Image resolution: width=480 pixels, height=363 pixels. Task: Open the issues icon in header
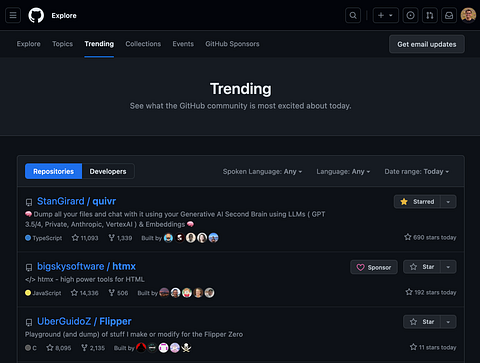coord(411,15)
